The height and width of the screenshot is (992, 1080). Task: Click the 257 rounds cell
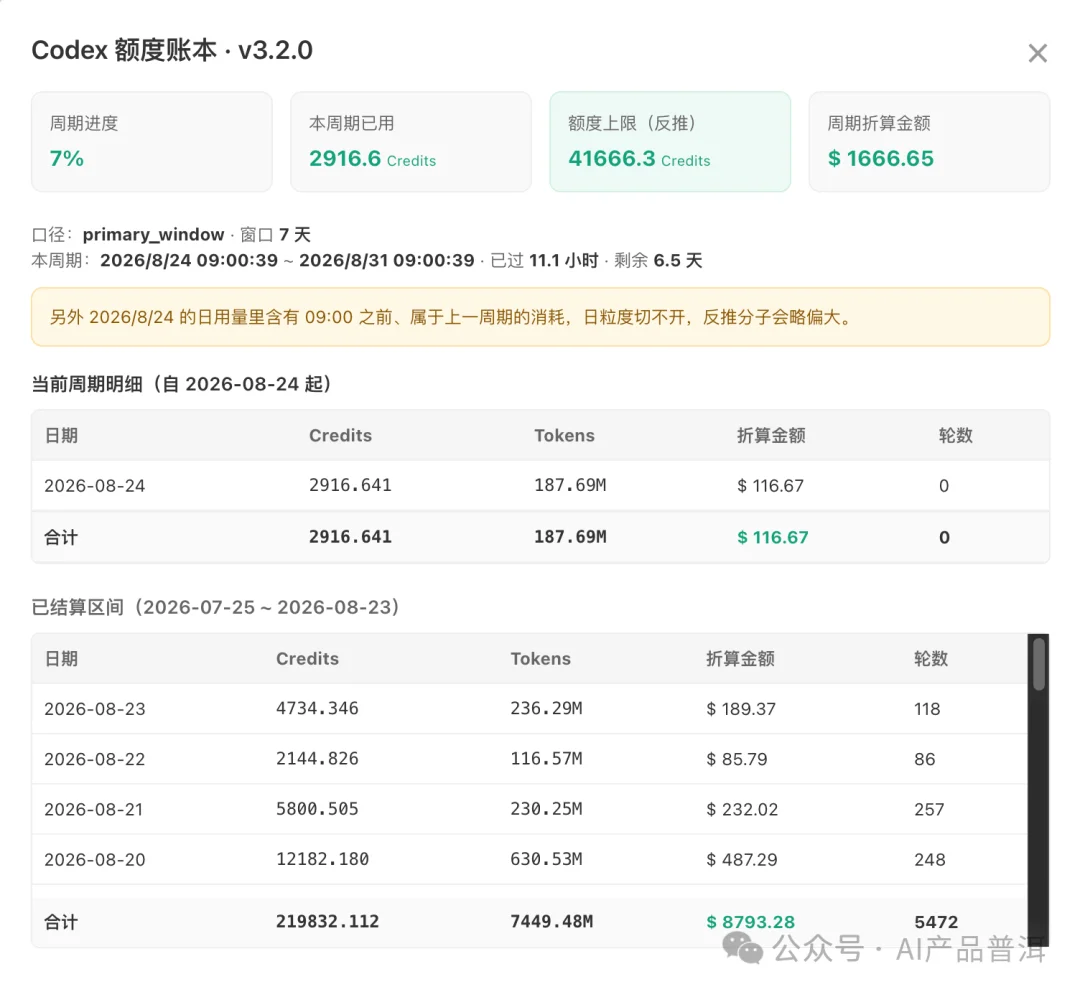929,809
